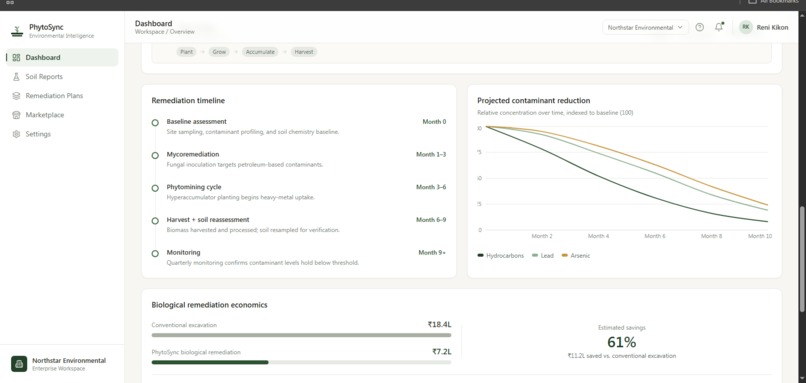Open help via the question mark icon
The image size is (806, 383).
(699, 27)
